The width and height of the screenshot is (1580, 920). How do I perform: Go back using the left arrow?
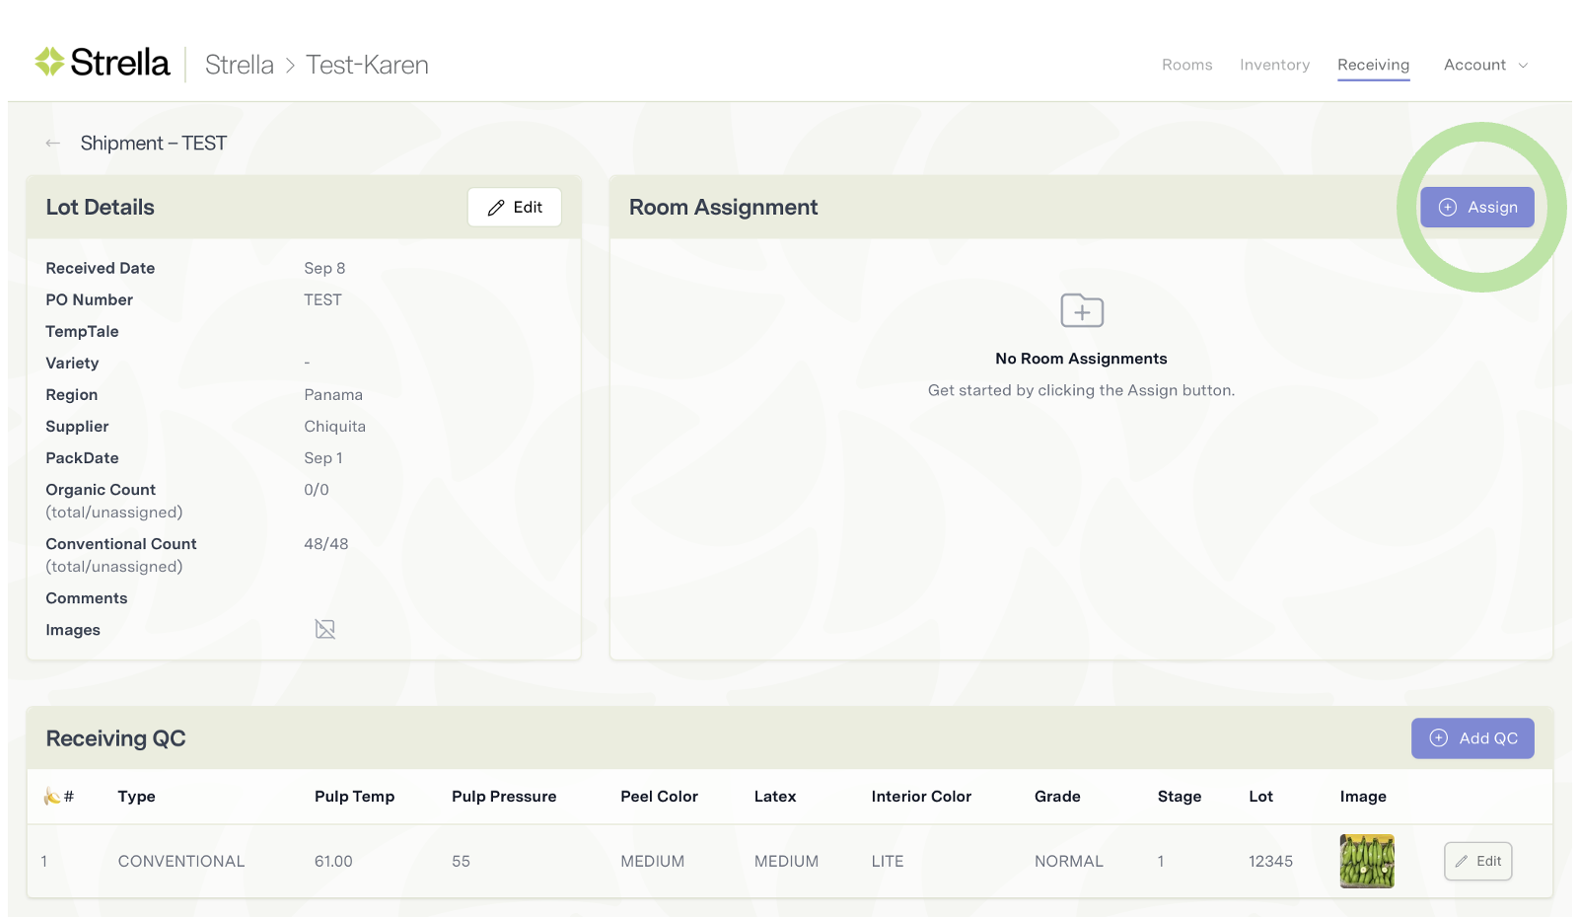coord(53,144)
